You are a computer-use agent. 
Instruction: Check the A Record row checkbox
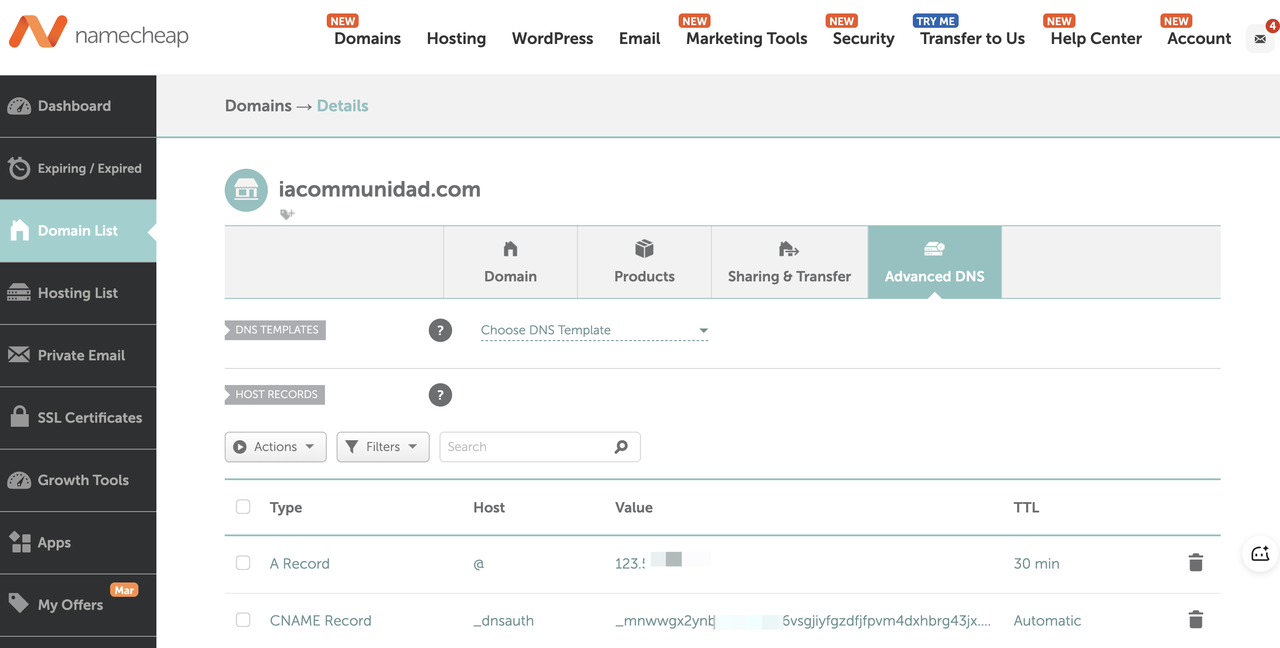[243, 563]
